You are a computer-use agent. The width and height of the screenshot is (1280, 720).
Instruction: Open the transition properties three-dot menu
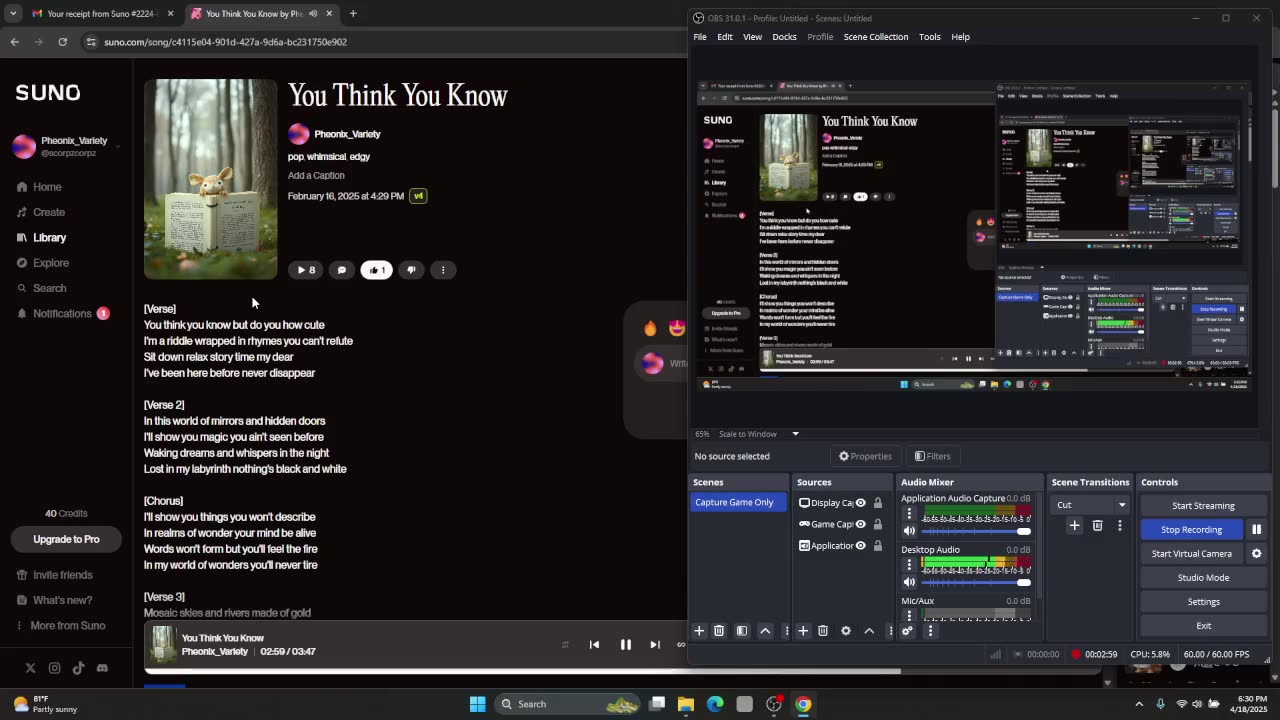[1119, 526]
